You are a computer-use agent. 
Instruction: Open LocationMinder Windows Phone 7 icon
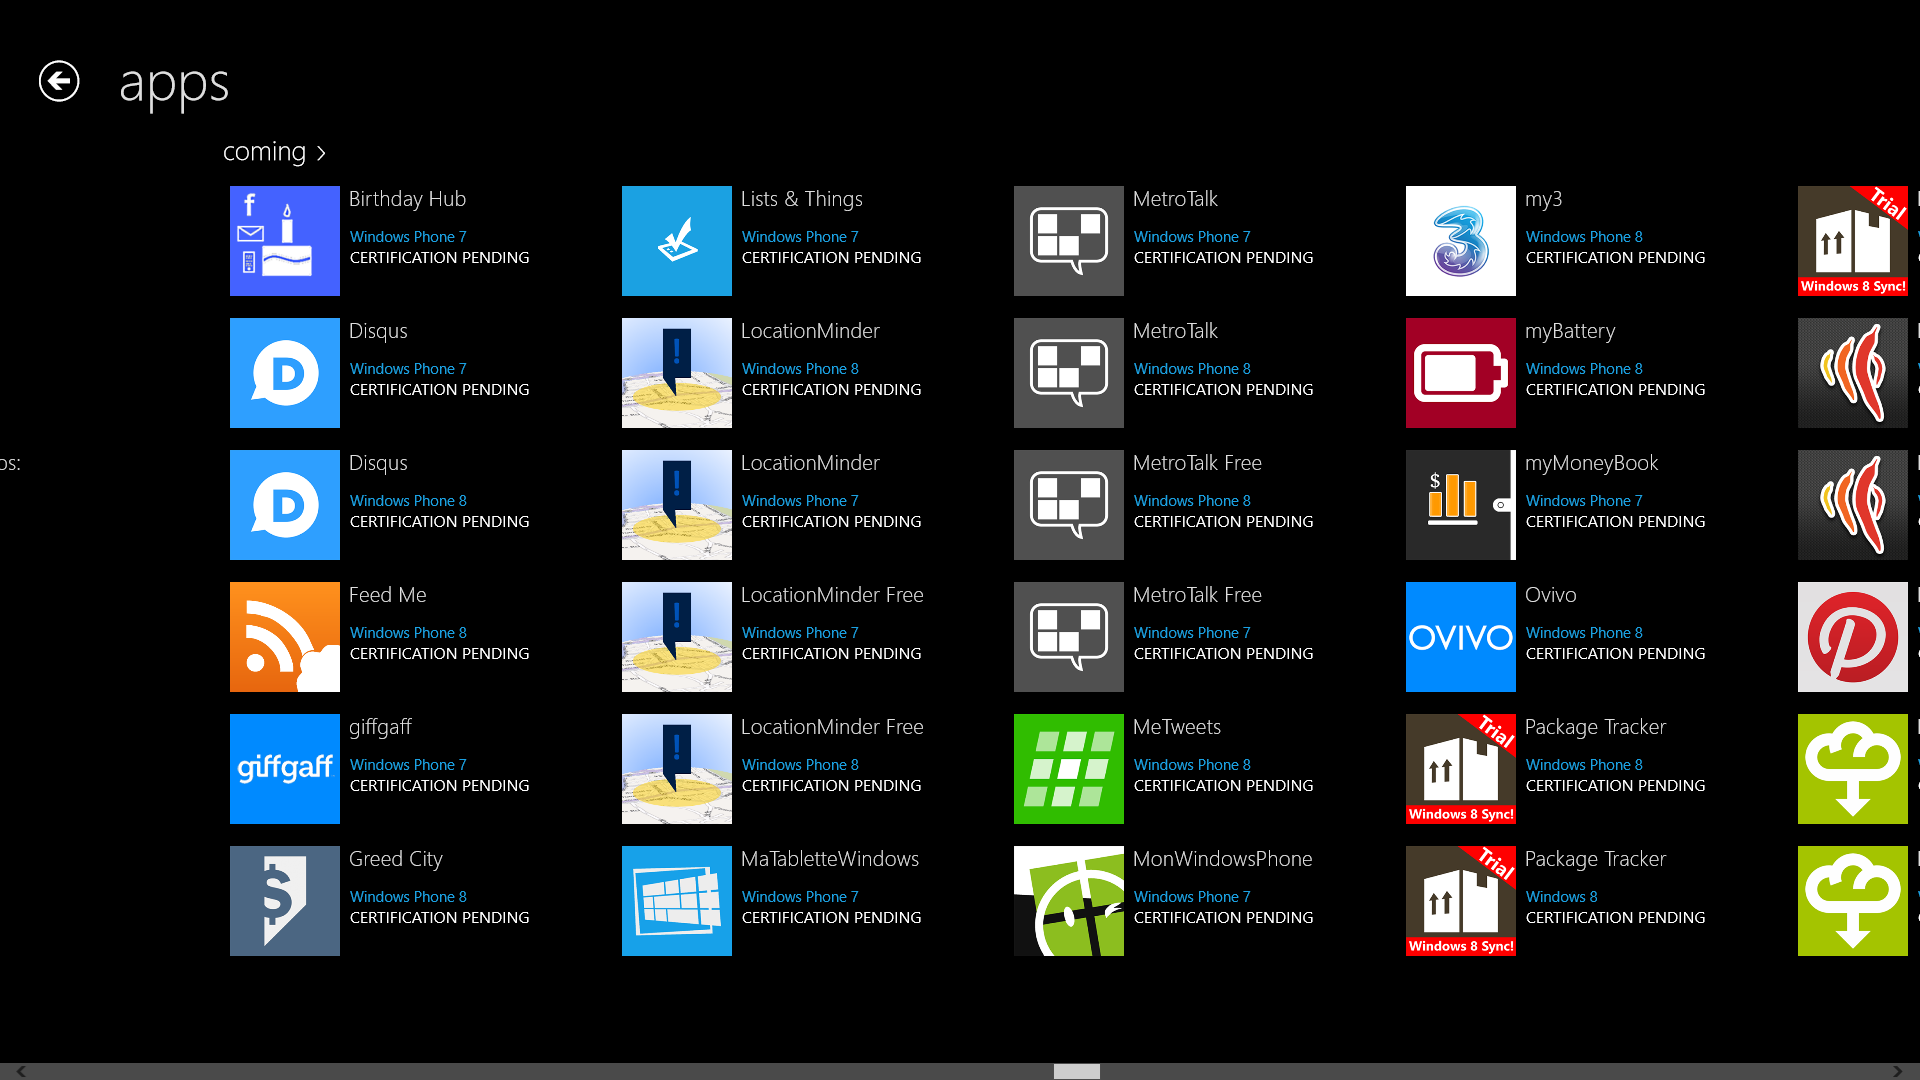[x=677, y=505]
